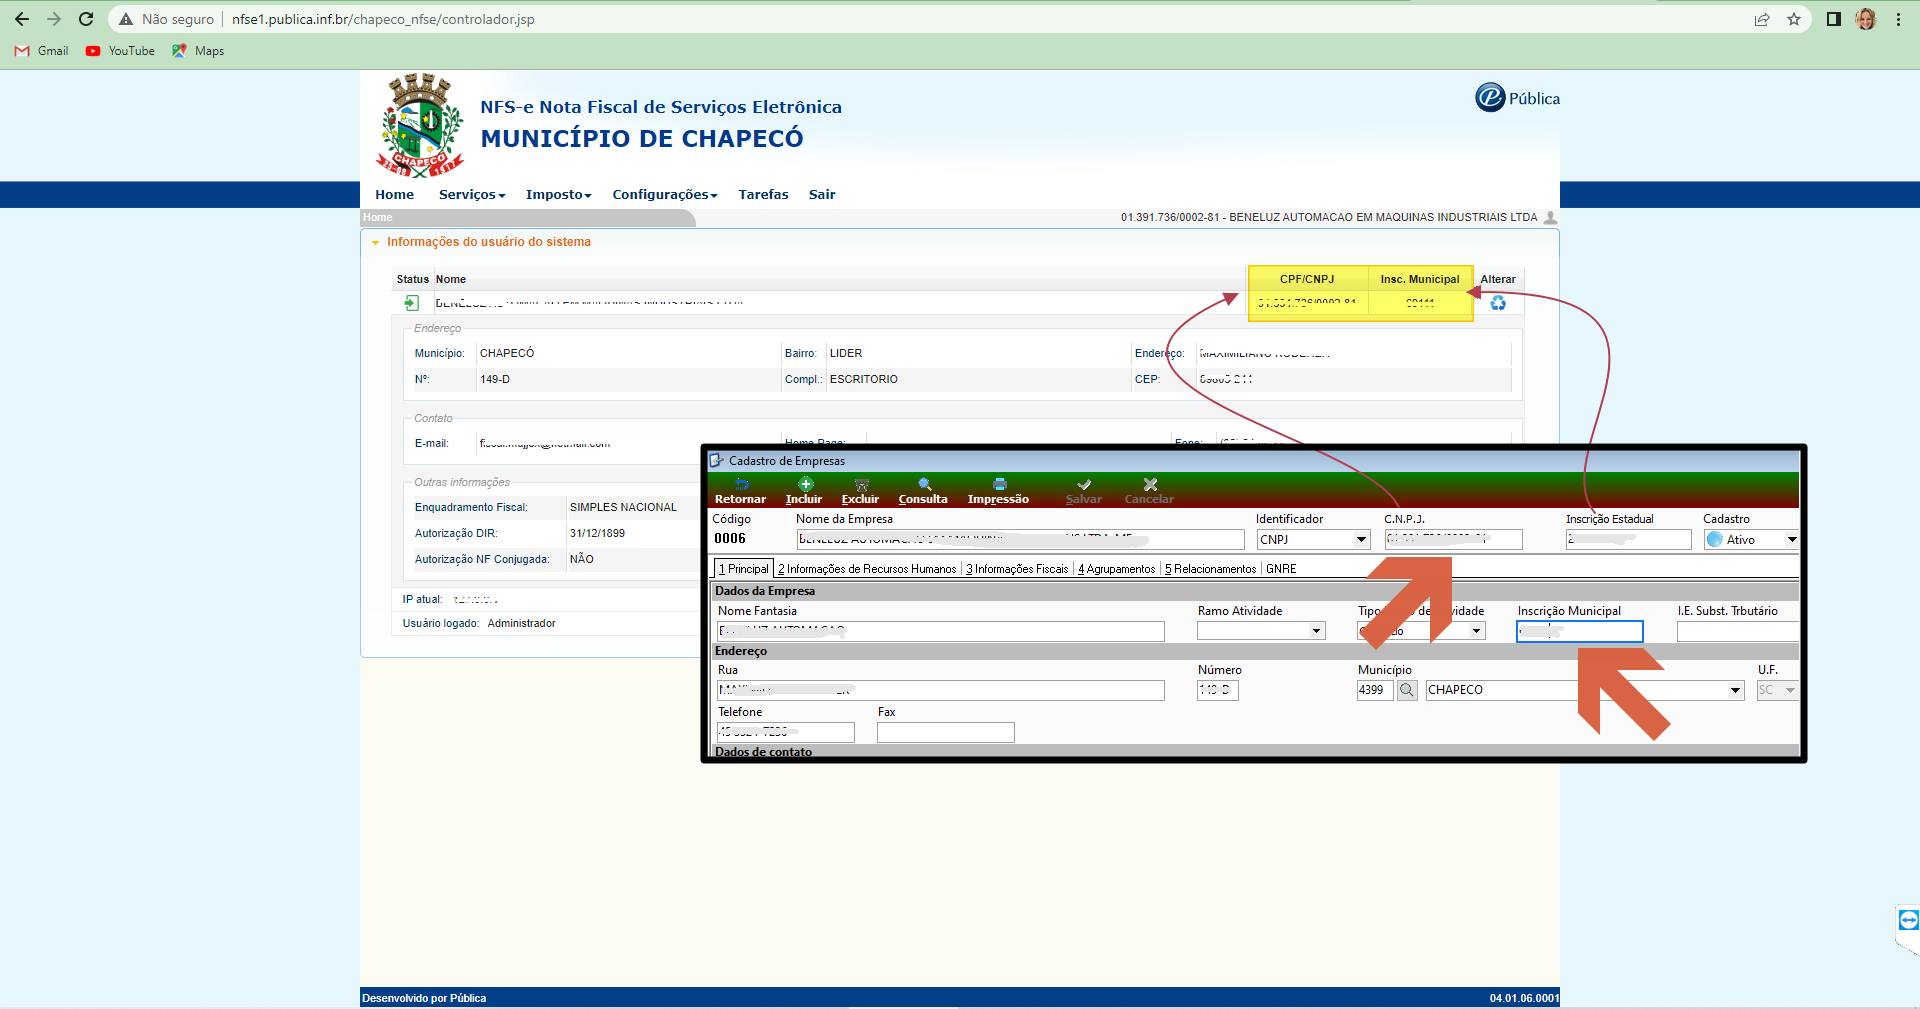1920x1009 pixels.
Task: Click Salvar in Cadastro de Empresas toolbar
Action: tap(1084, 491)
